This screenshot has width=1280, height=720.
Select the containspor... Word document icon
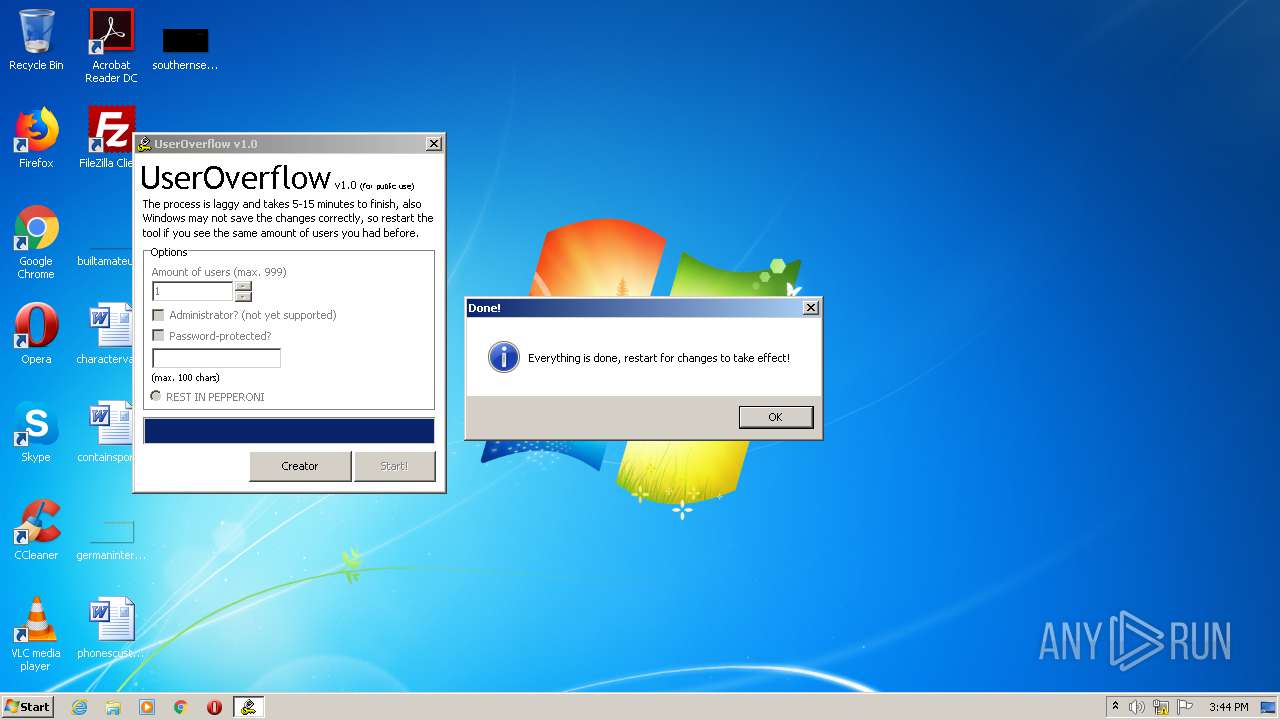(106, 432)
